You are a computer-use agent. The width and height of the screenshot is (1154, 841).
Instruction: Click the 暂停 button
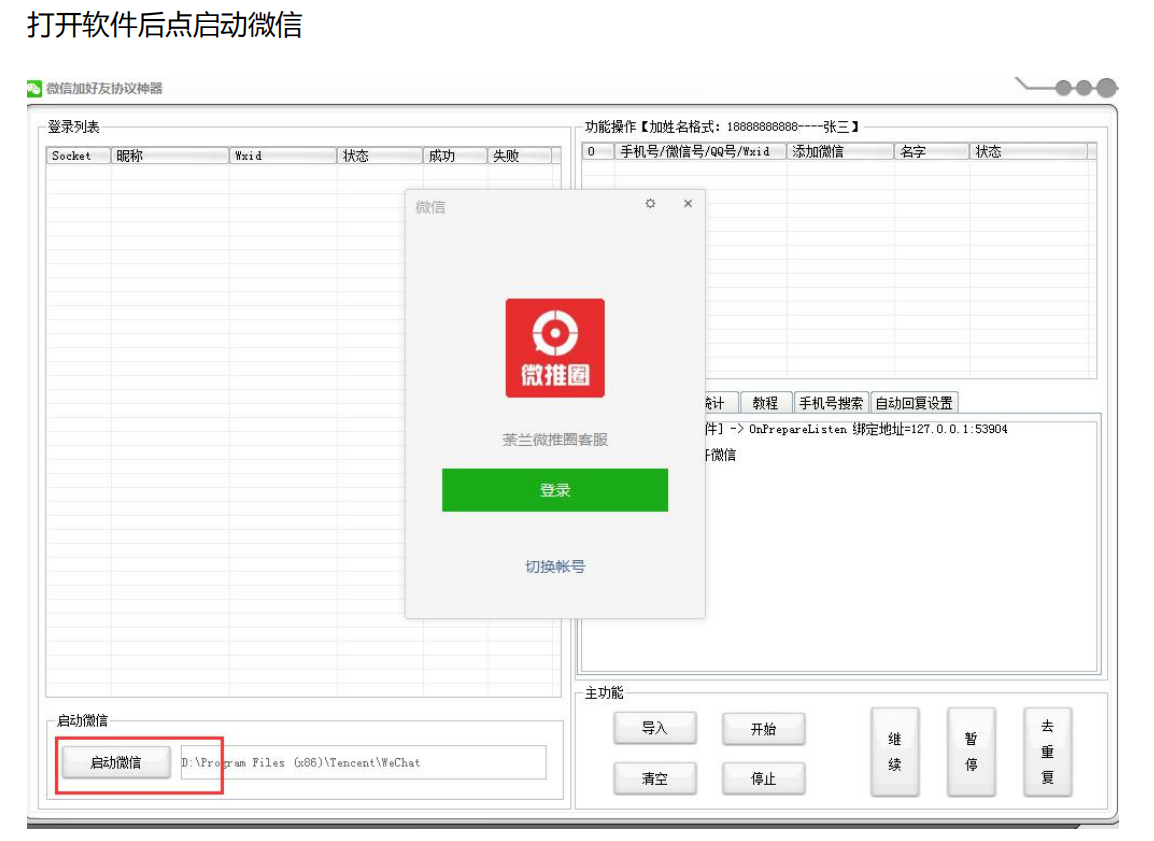coord(971,752)
